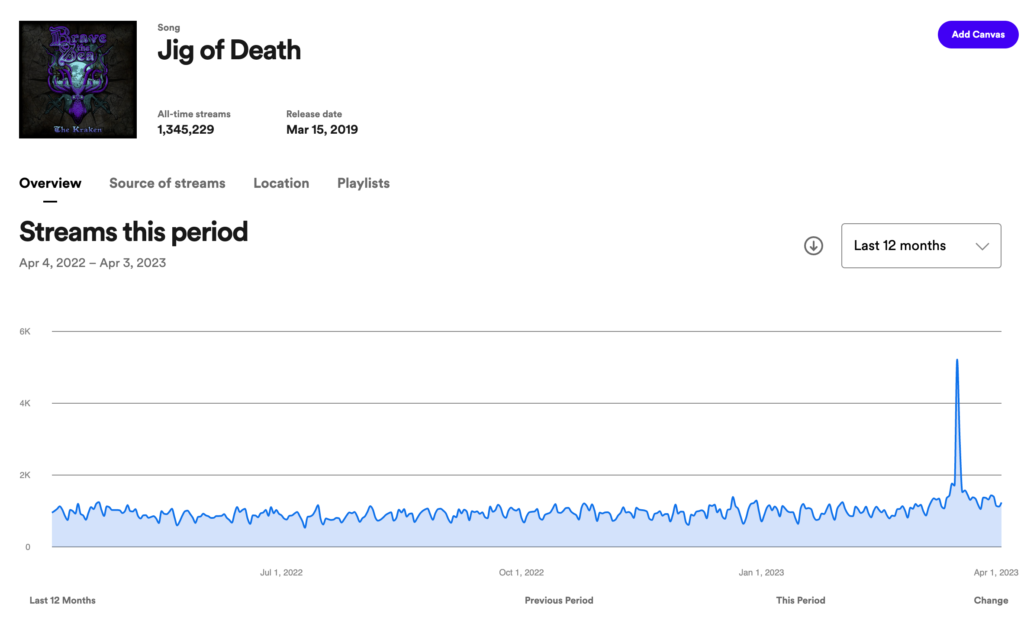Click the This Period column header

click(x=800, y=601)
